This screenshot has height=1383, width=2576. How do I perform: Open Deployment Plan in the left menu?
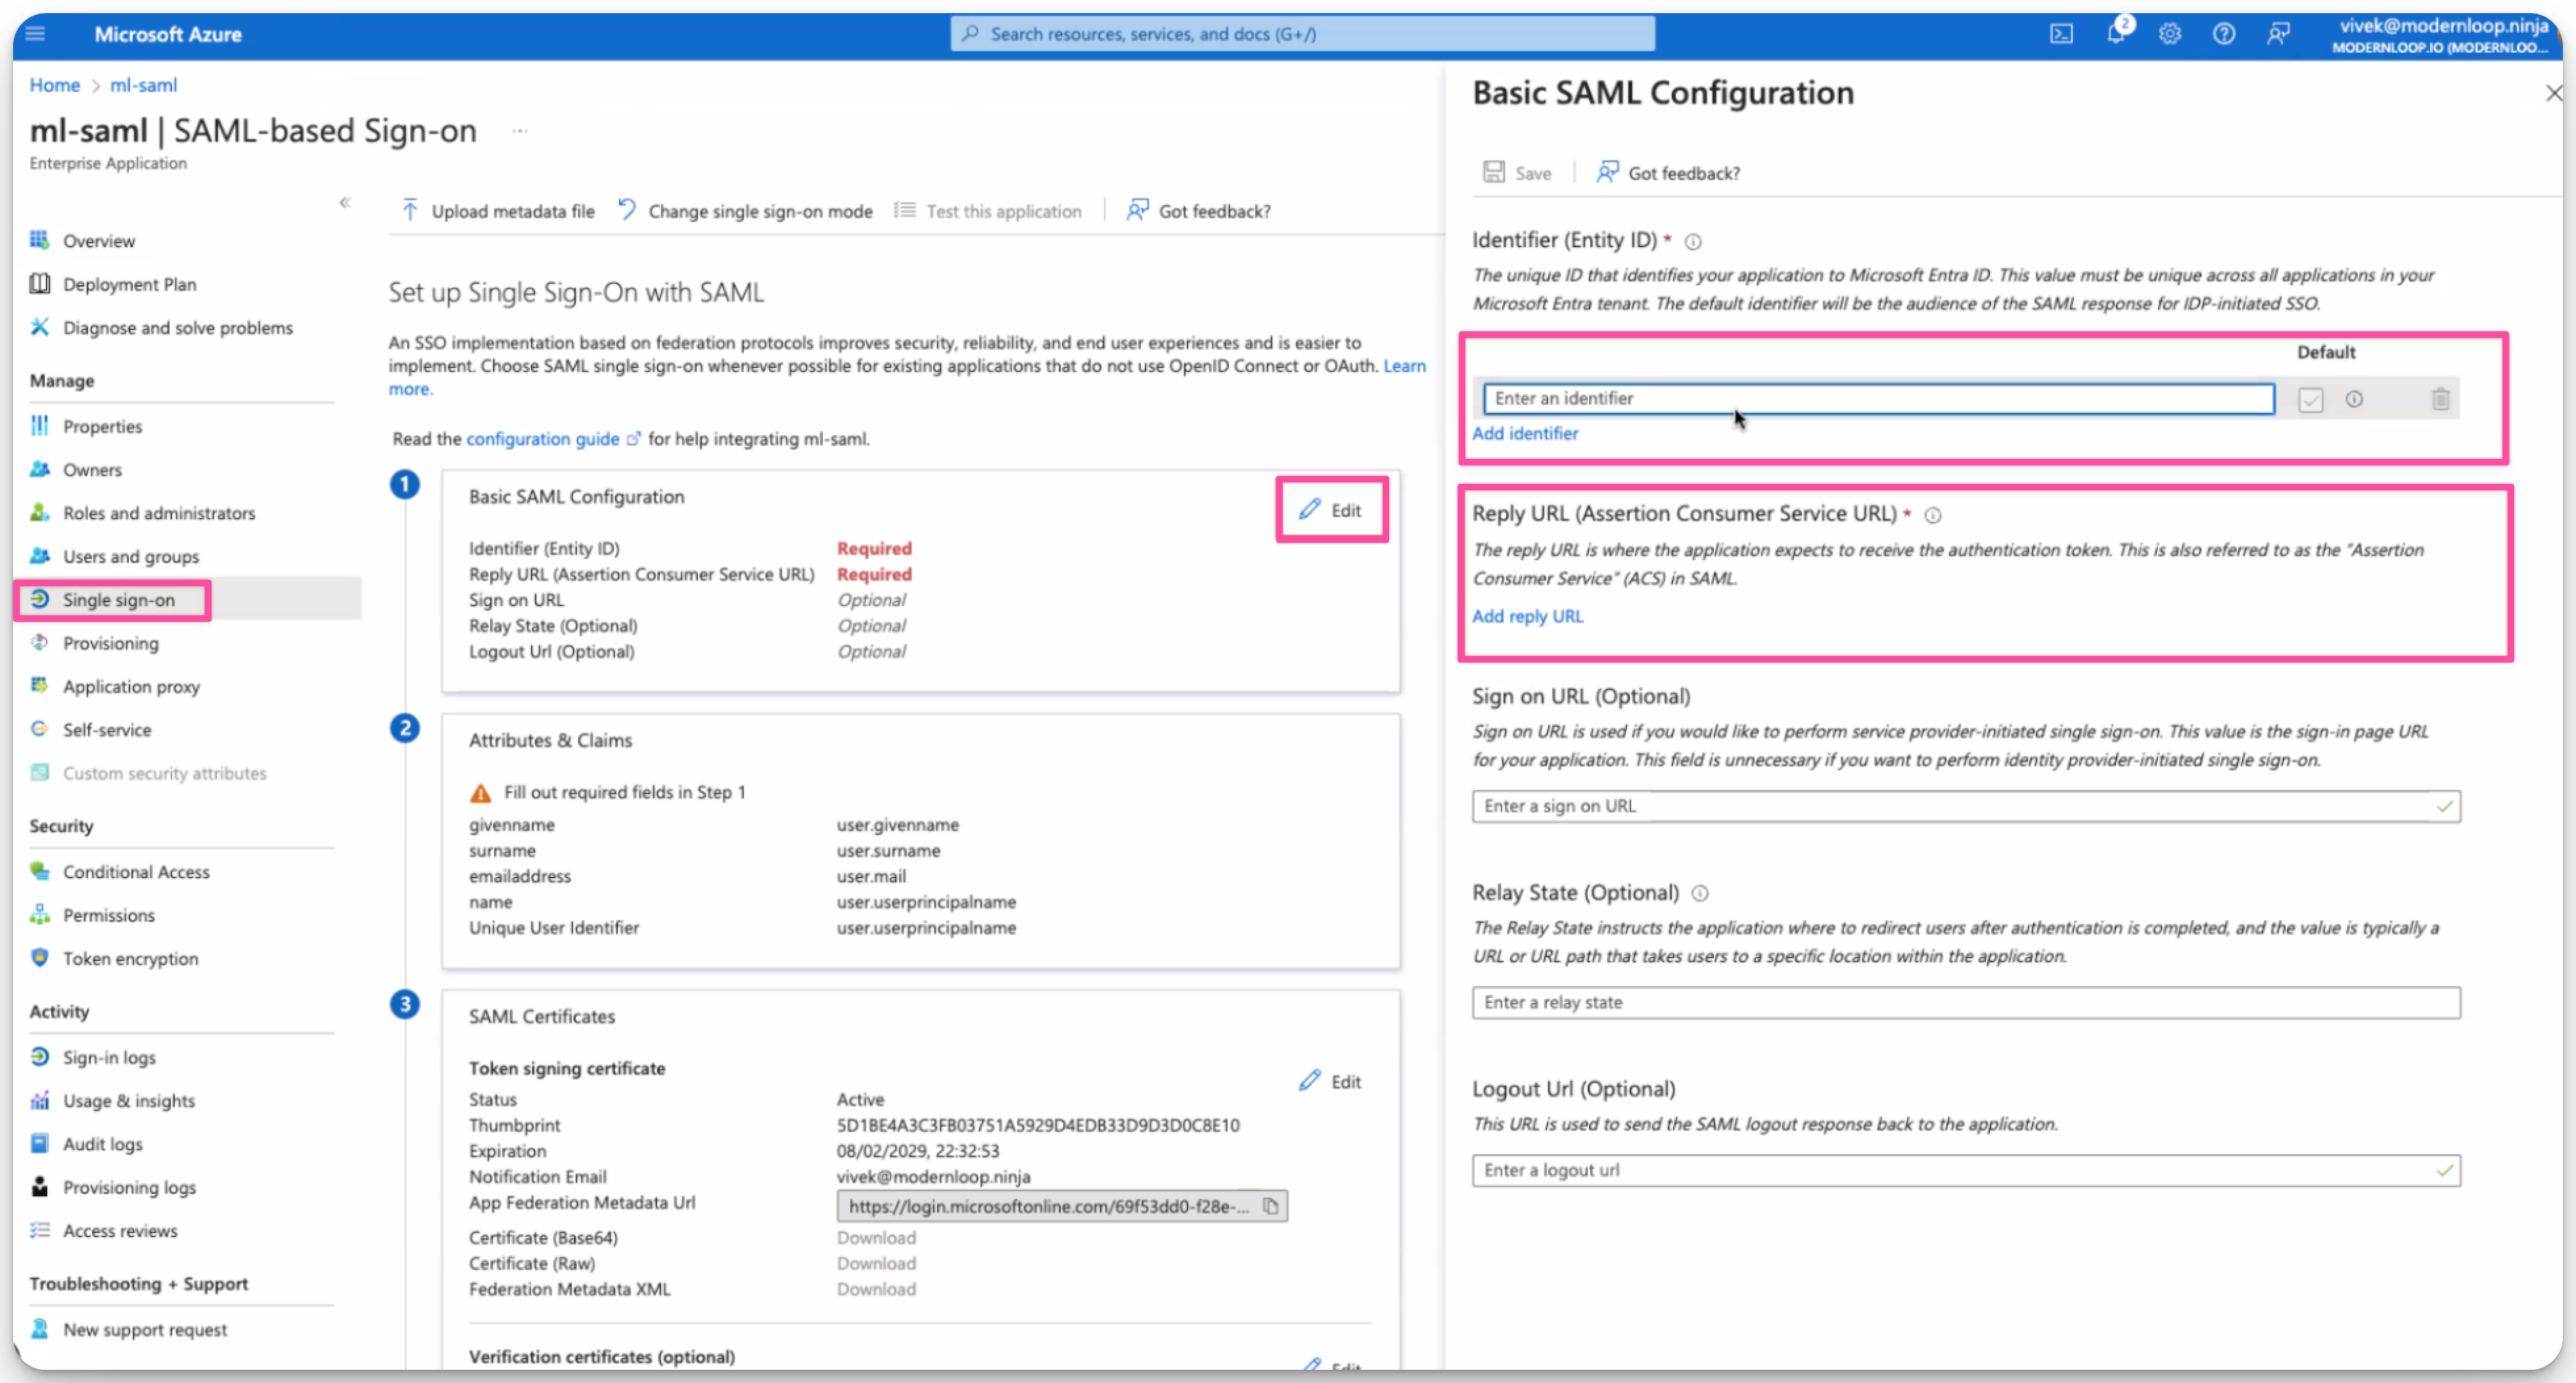(x=129, y=284)
